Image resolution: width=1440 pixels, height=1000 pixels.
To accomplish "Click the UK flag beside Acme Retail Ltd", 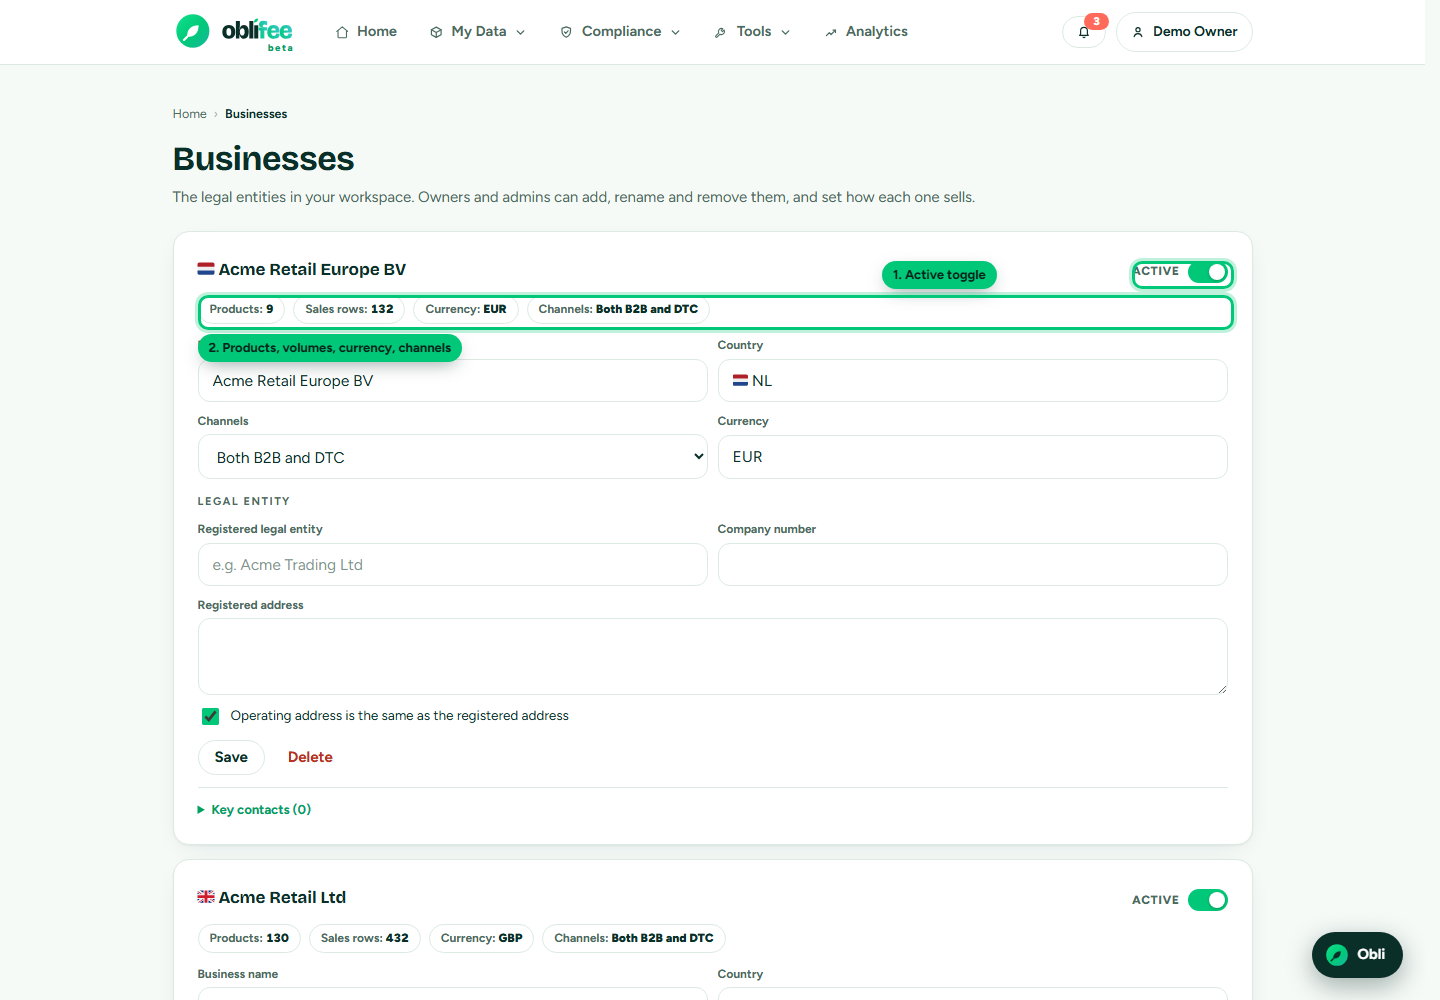I will point(206,897).
